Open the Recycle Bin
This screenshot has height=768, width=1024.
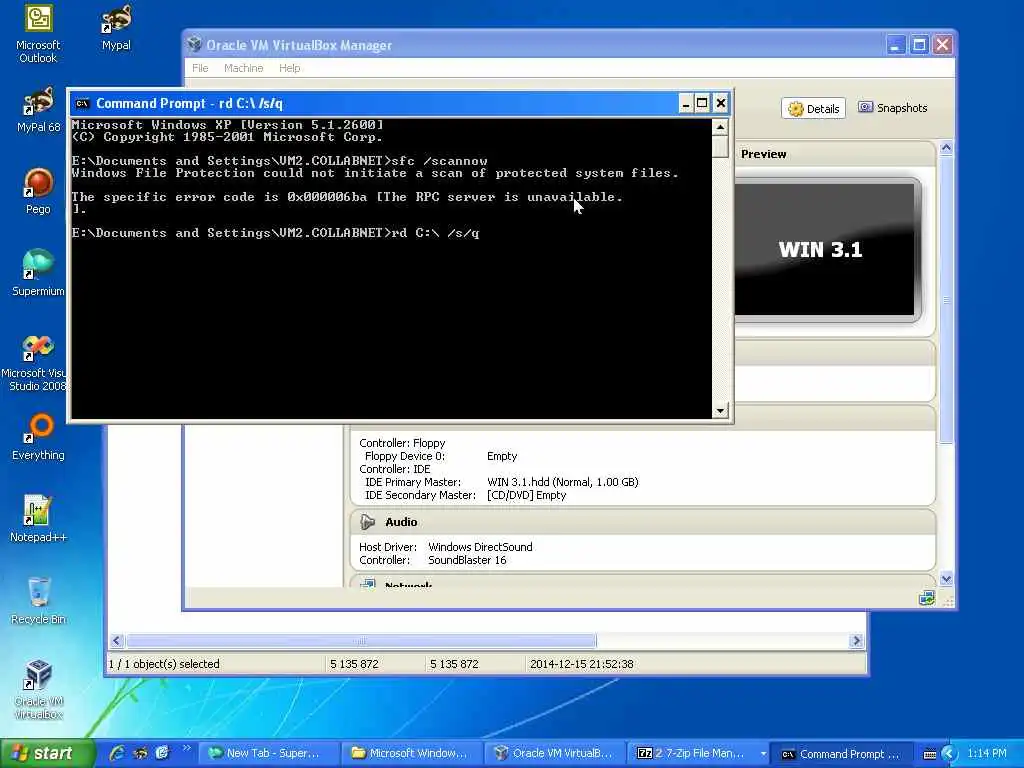[38, 601]
